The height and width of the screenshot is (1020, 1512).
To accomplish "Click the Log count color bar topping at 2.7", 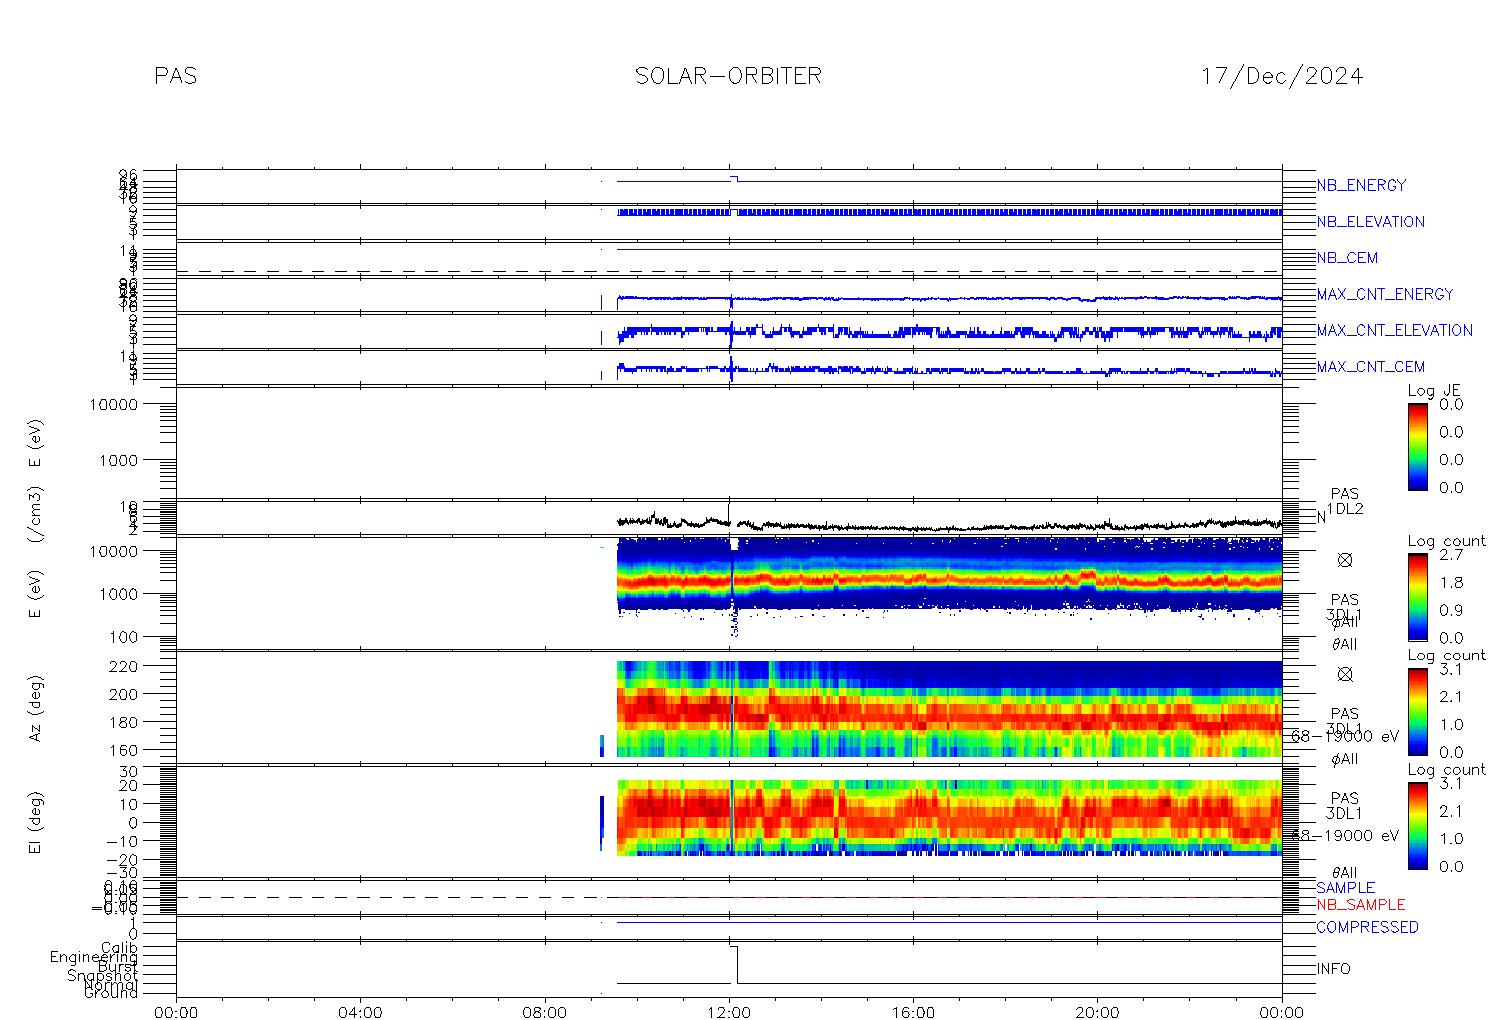I will (1417, 596).
